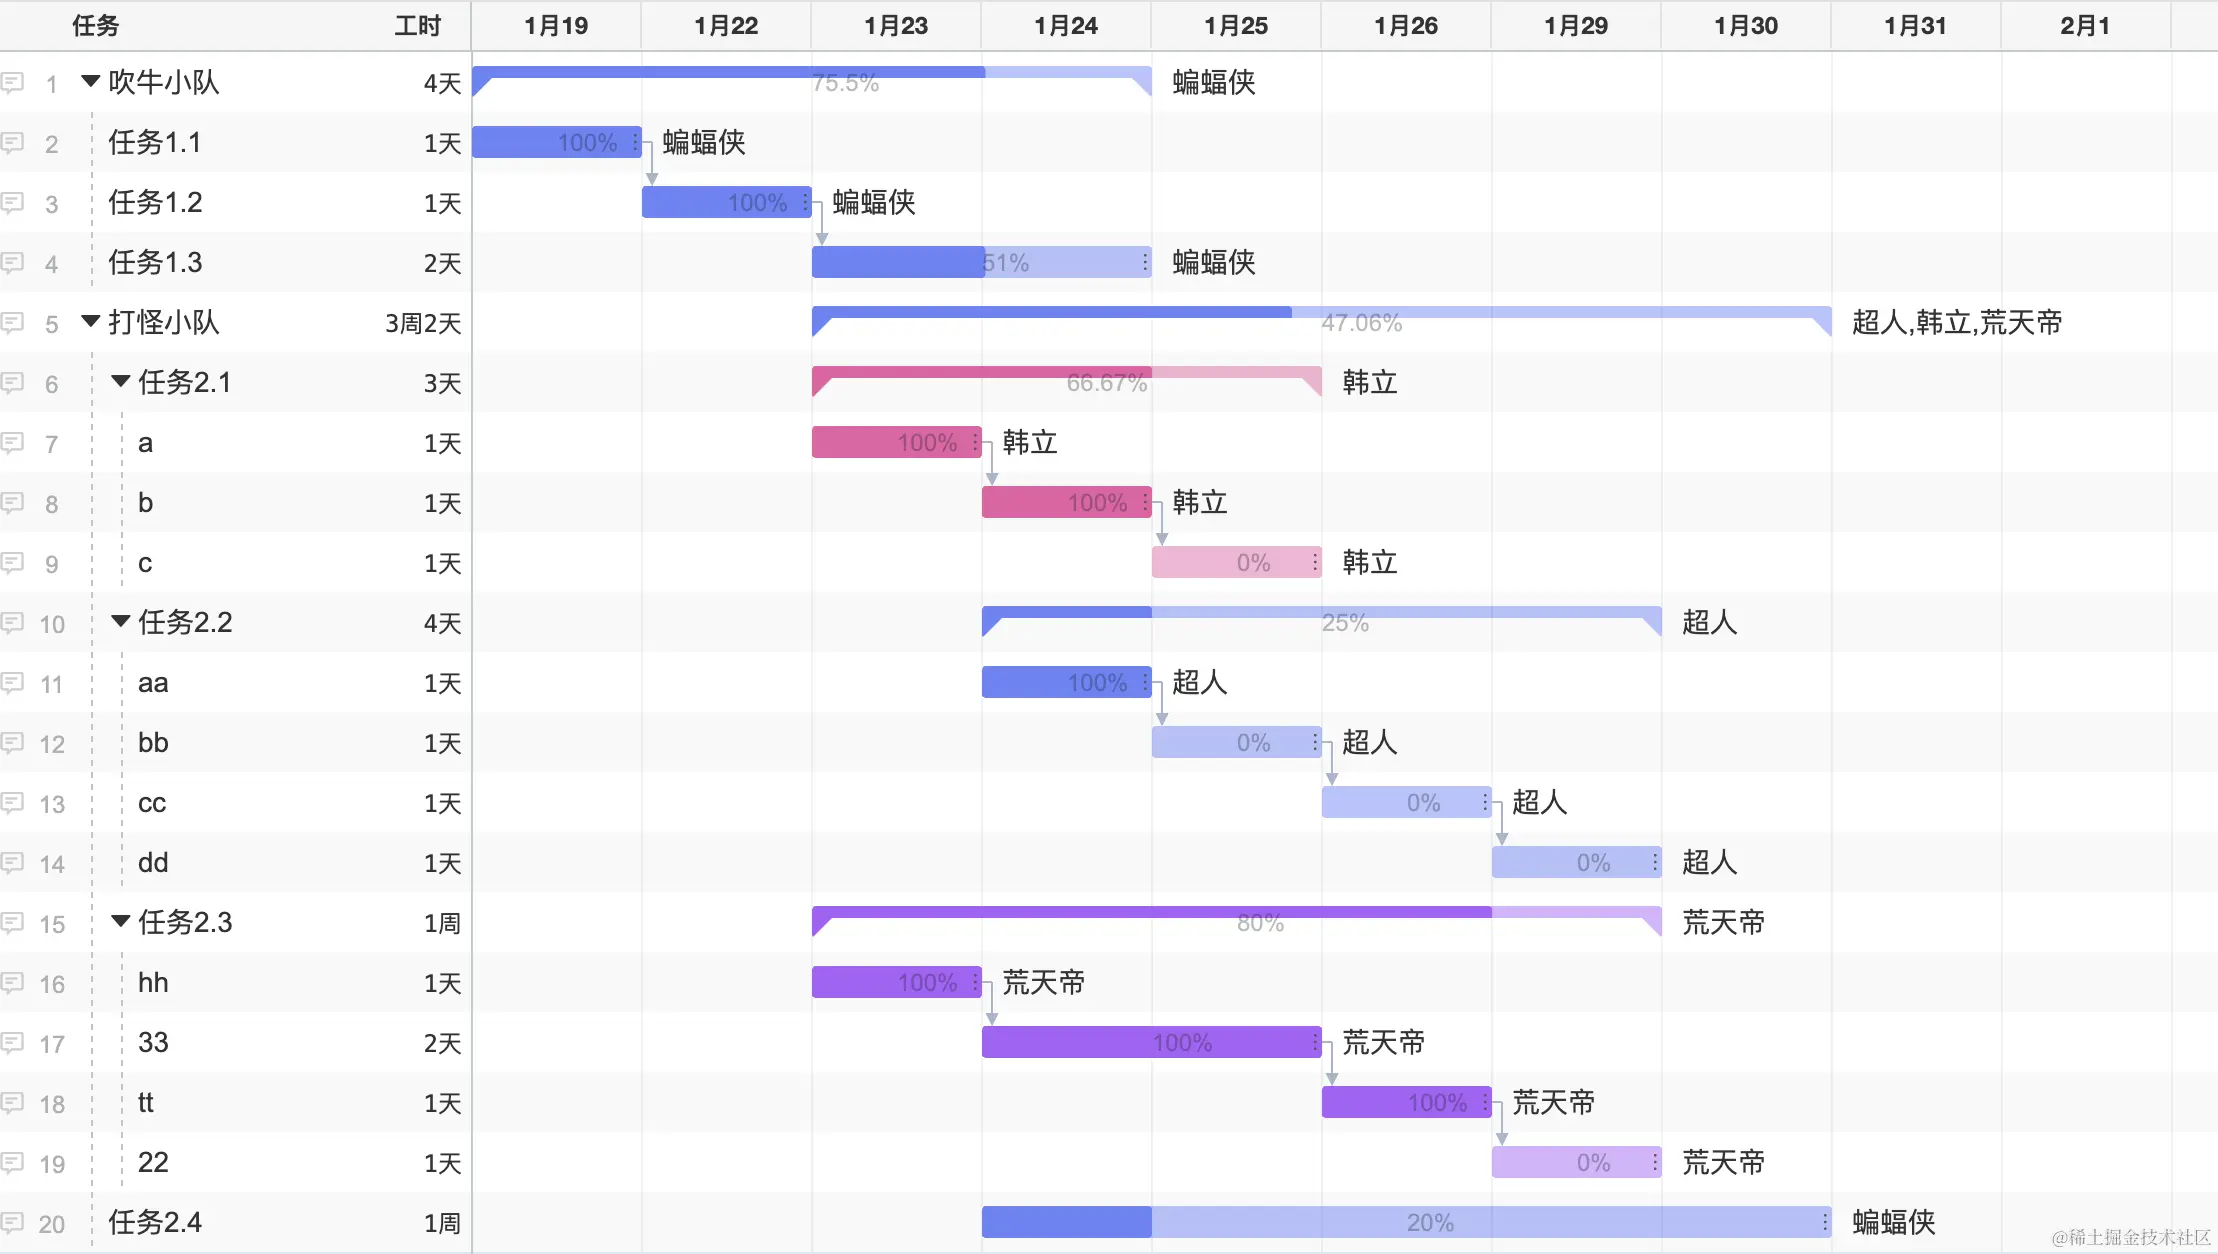Select the 1月25 date column header
The height and width of the screenshot is (1254, 2218).
click(1236, 26)
